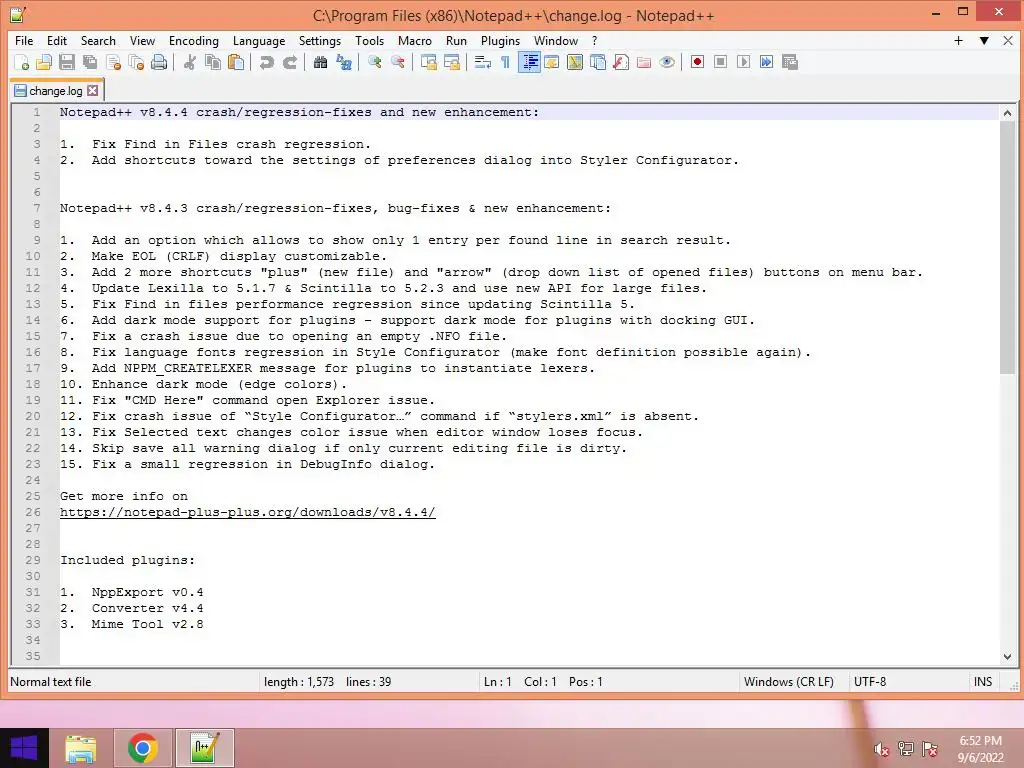This screenshot has width=1024, height=768.
Task: Save current recorded macro icon
Action: pos(790,62)
